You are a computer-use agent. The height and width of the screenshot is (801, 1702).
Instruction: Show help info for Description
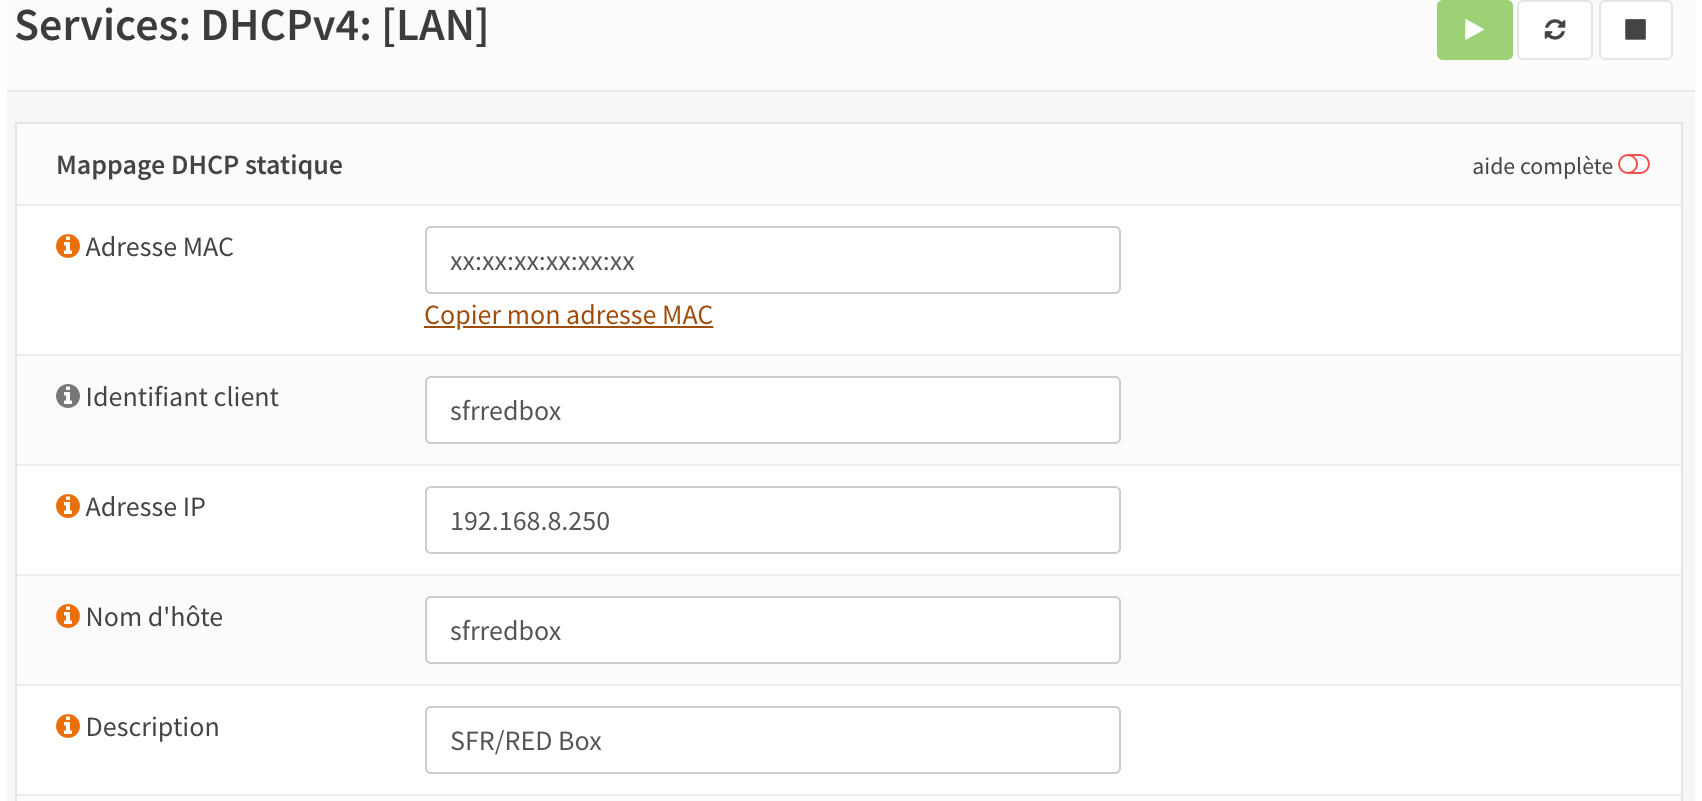point(68,726)
